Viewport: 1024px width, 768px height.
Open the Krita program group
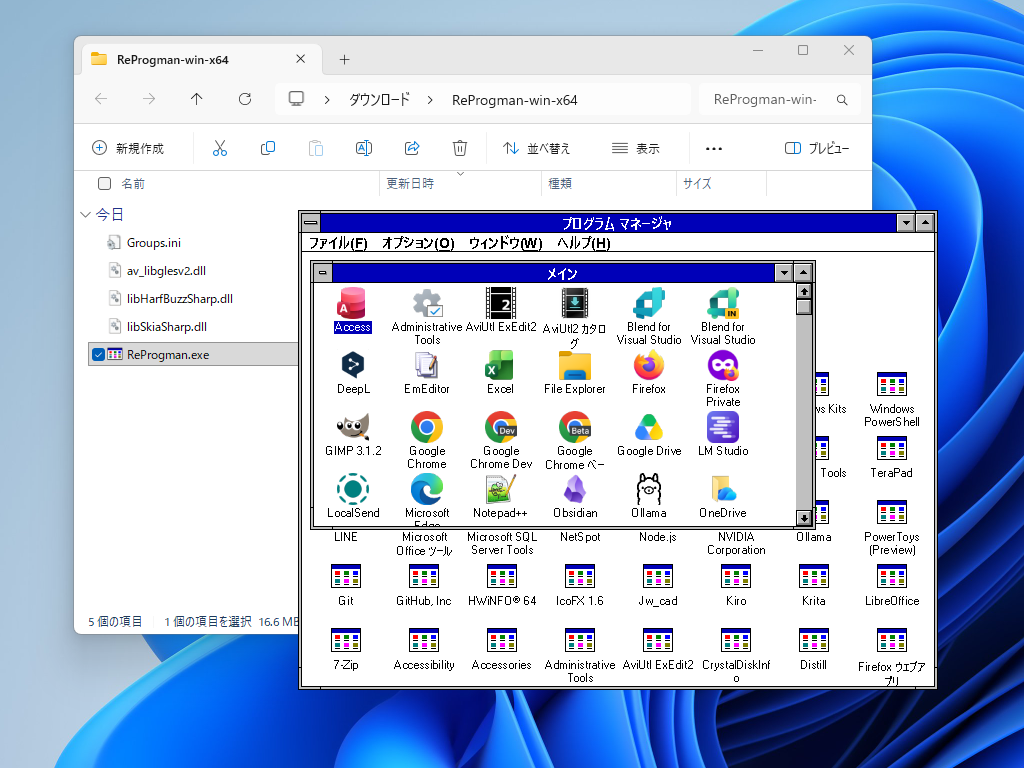point(814,585)
